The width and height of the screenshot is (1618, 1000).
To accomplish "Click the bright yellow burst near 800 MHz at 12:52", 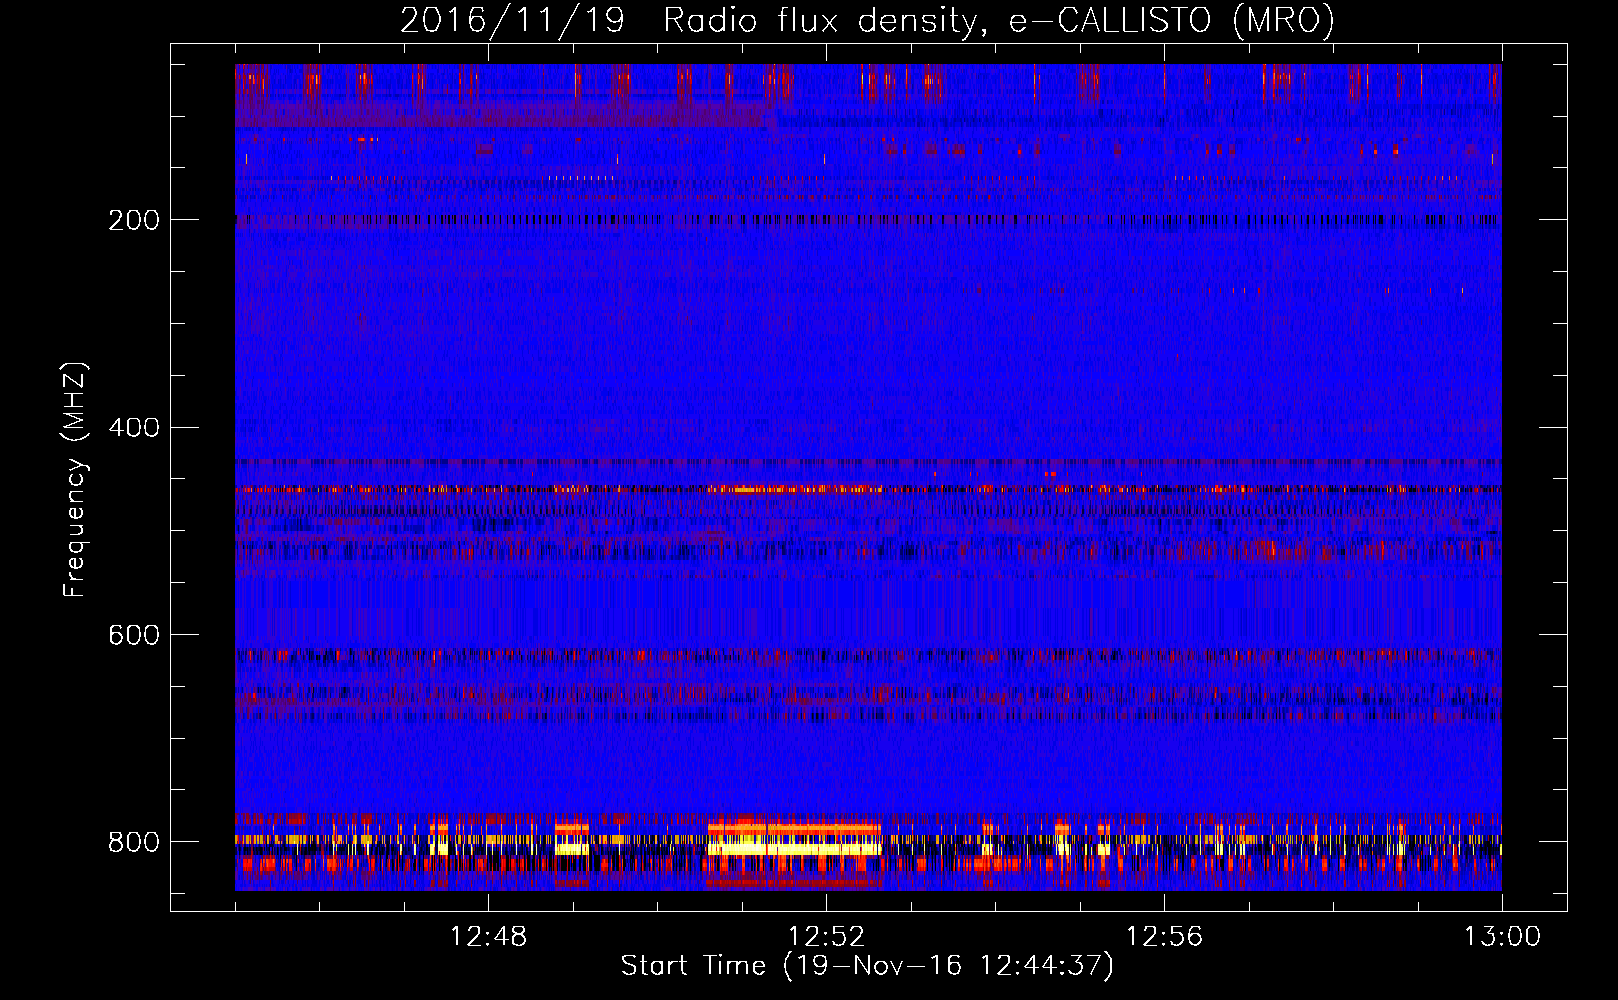I will coord(795,848).
